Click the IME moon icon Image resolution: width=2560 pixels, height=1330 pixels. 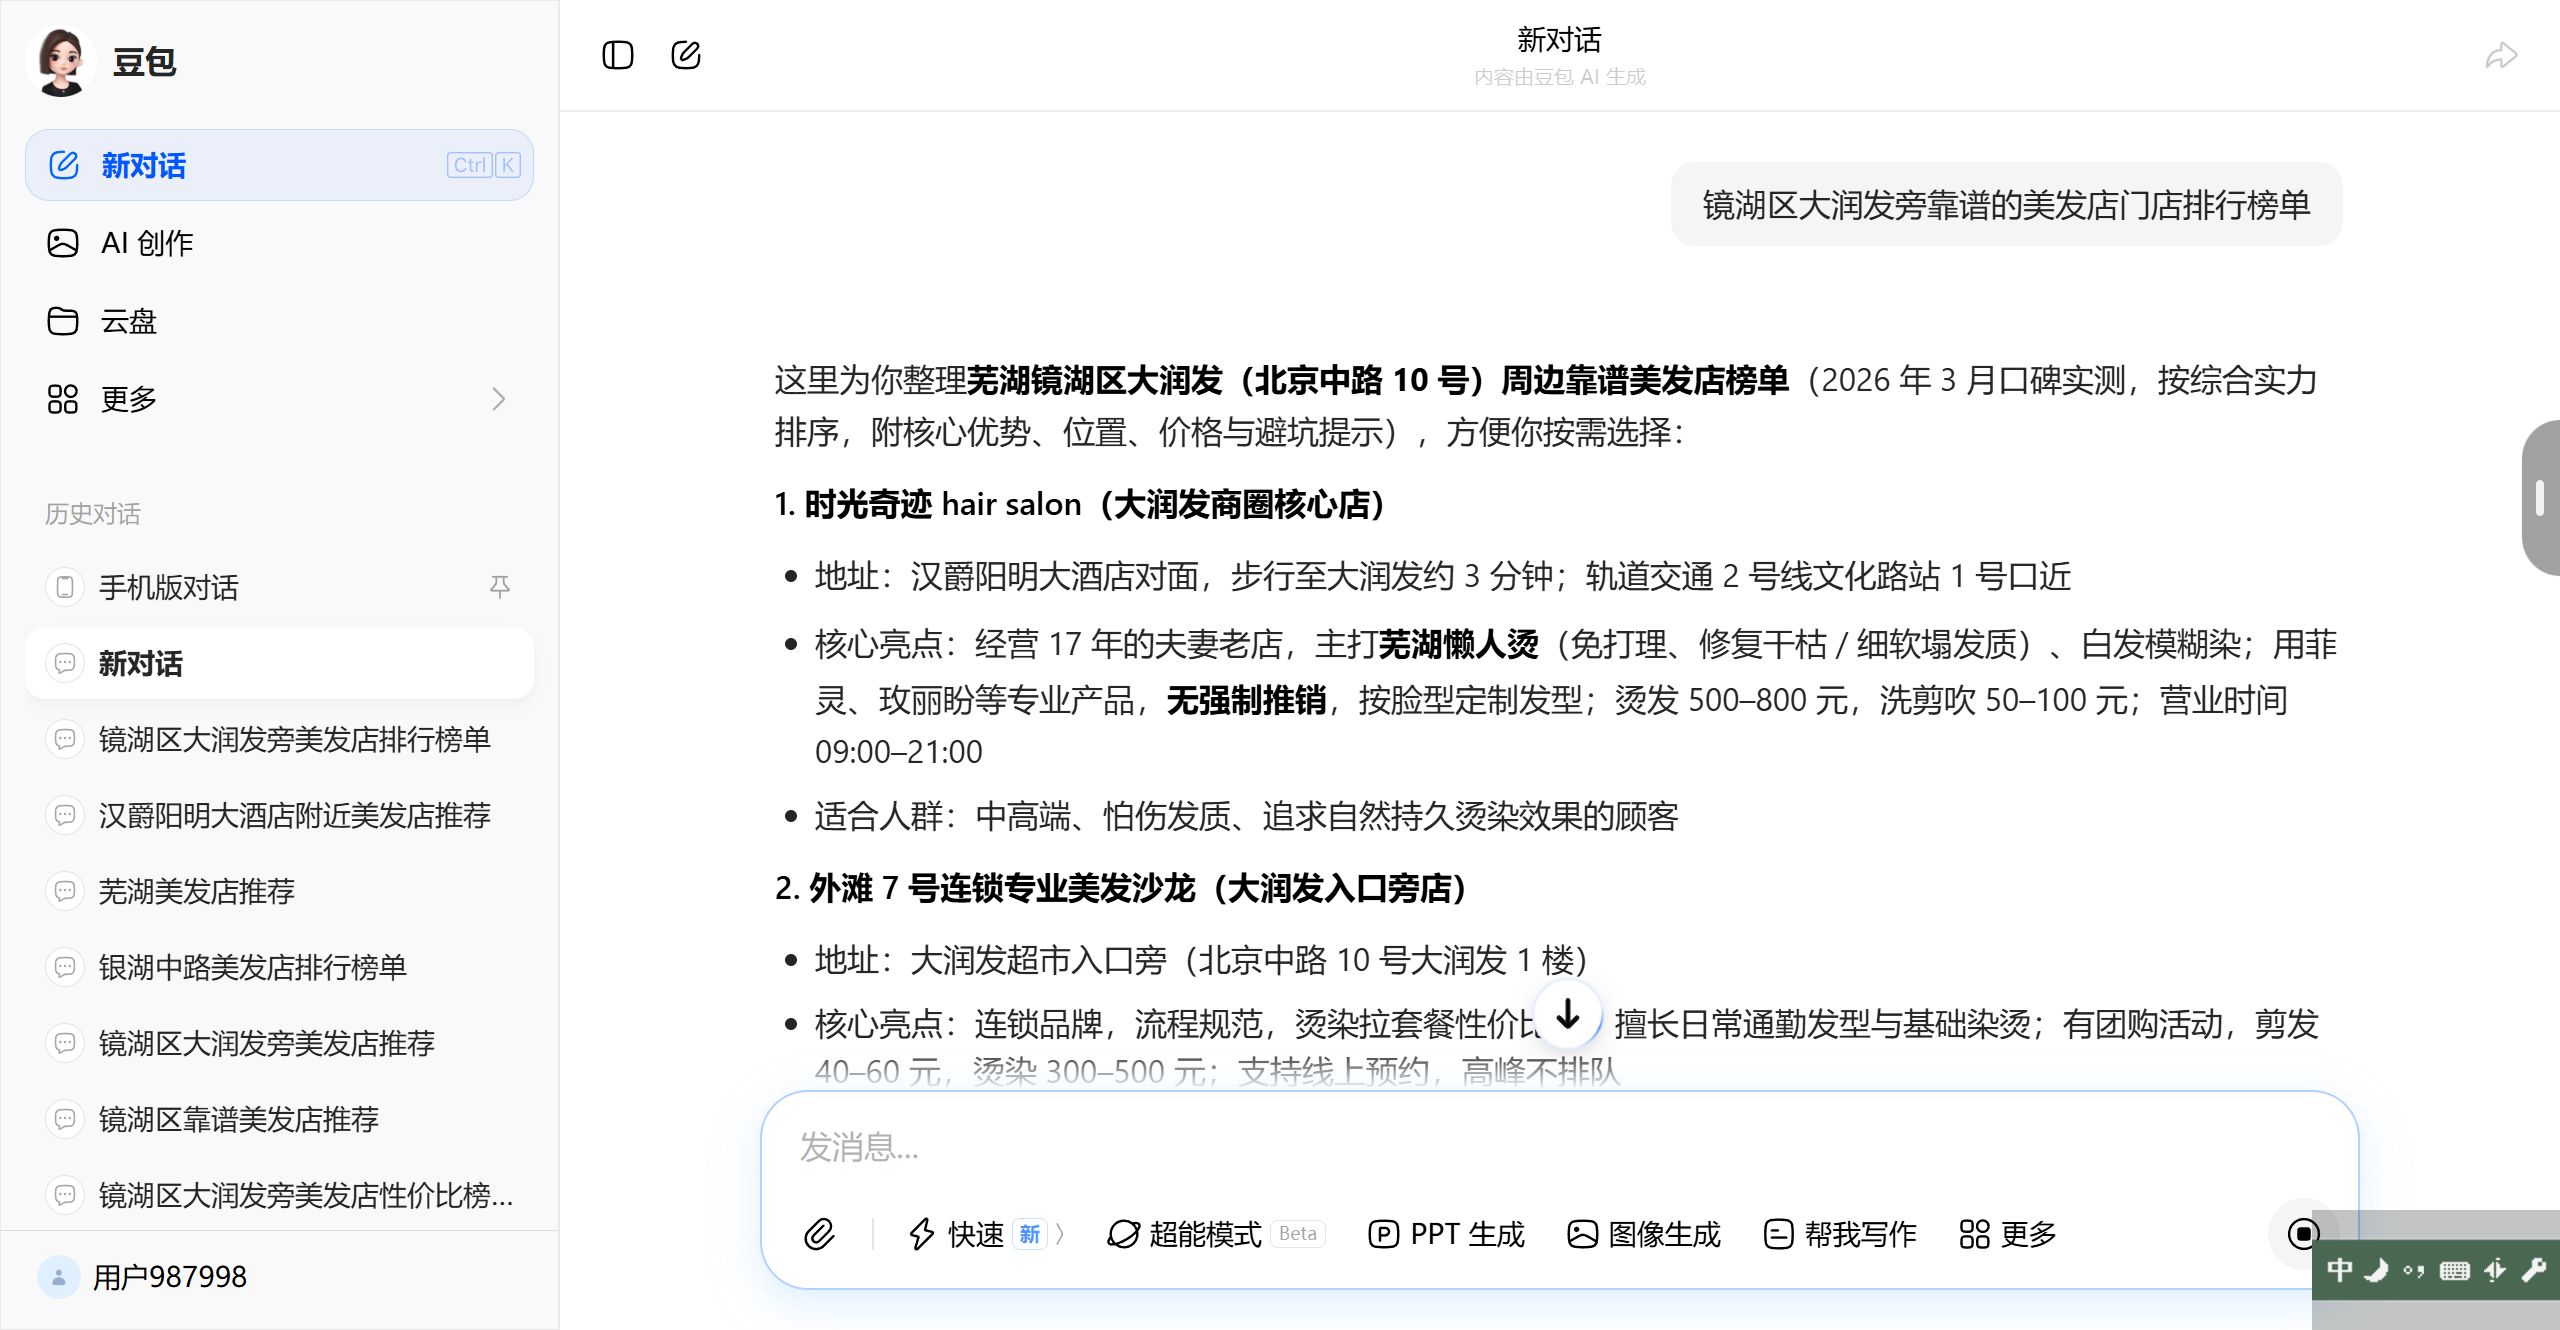[2377, 1270]
